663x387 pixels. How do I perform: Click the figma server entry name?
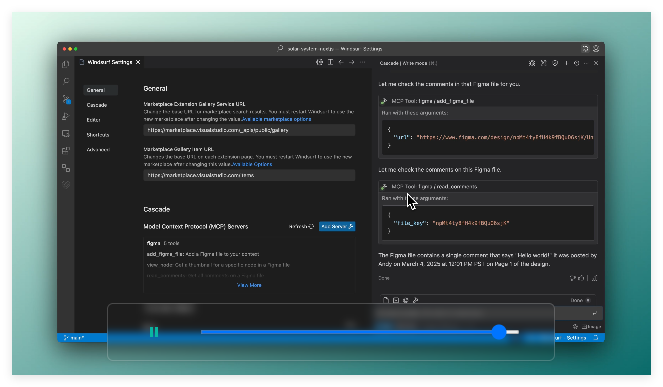(x=153, y=243)
